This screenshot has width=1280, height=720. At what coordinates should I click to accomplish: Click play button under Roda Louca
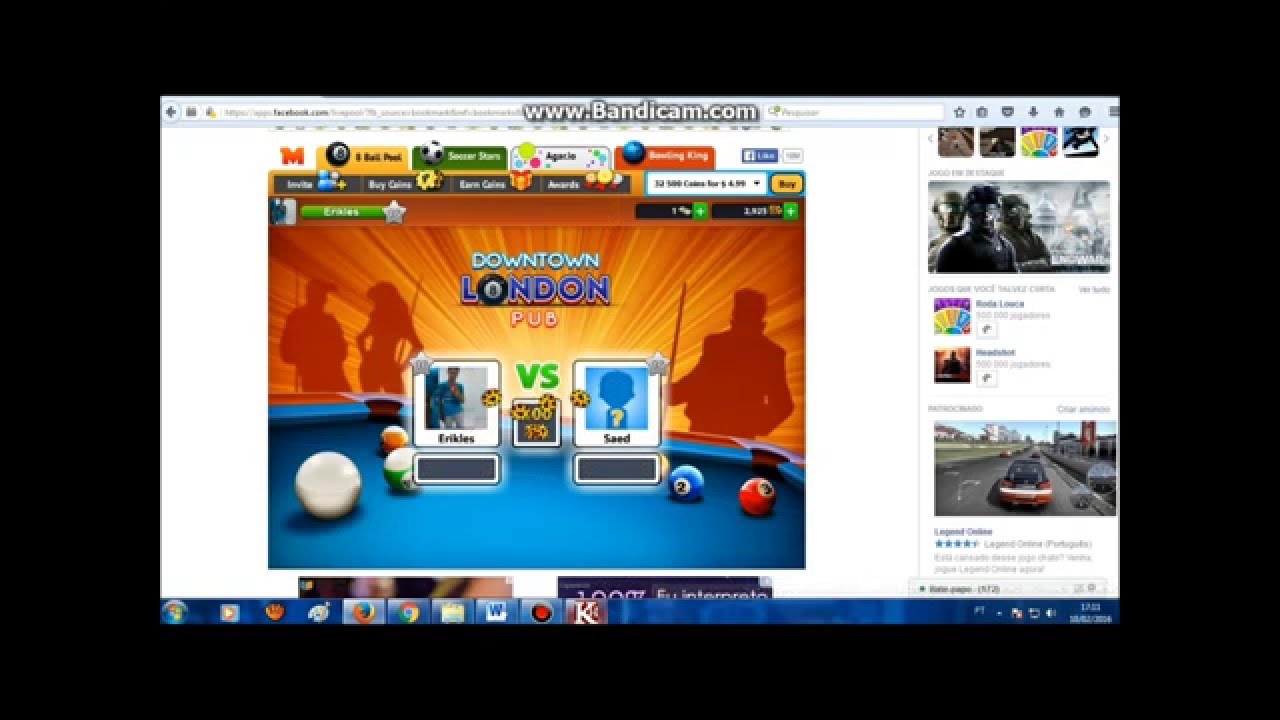986,329
